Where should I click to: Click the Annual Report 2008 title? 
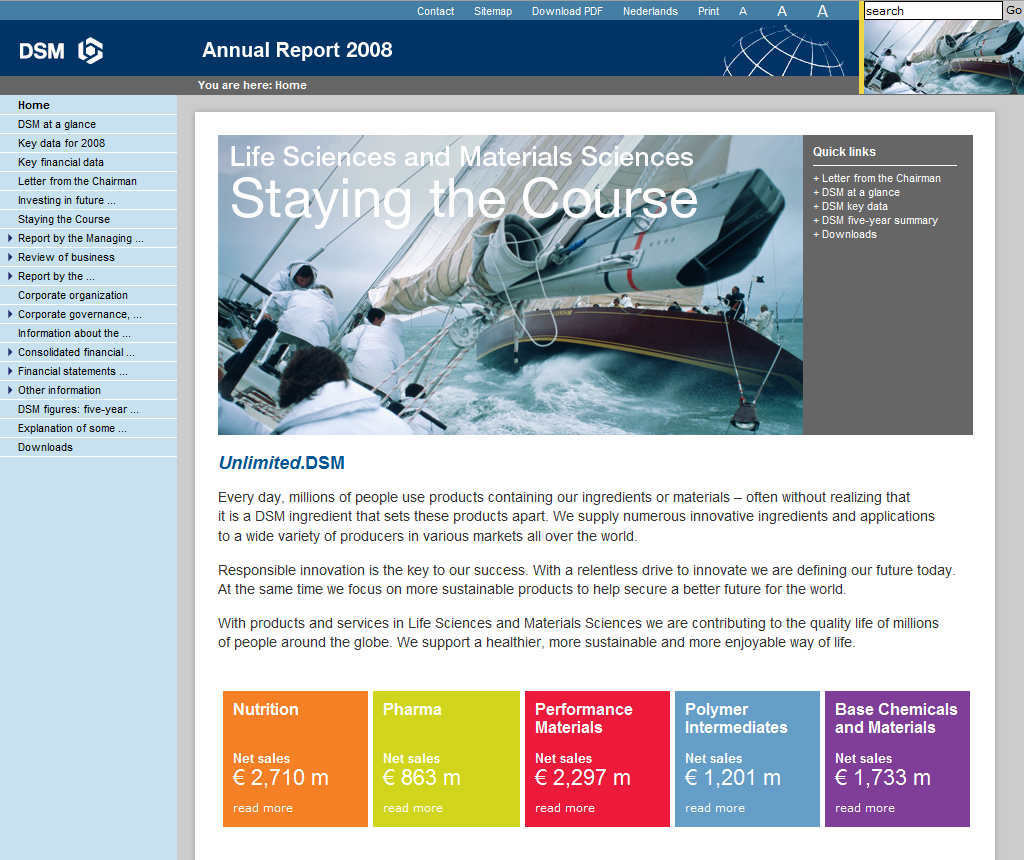pos(297,50)
